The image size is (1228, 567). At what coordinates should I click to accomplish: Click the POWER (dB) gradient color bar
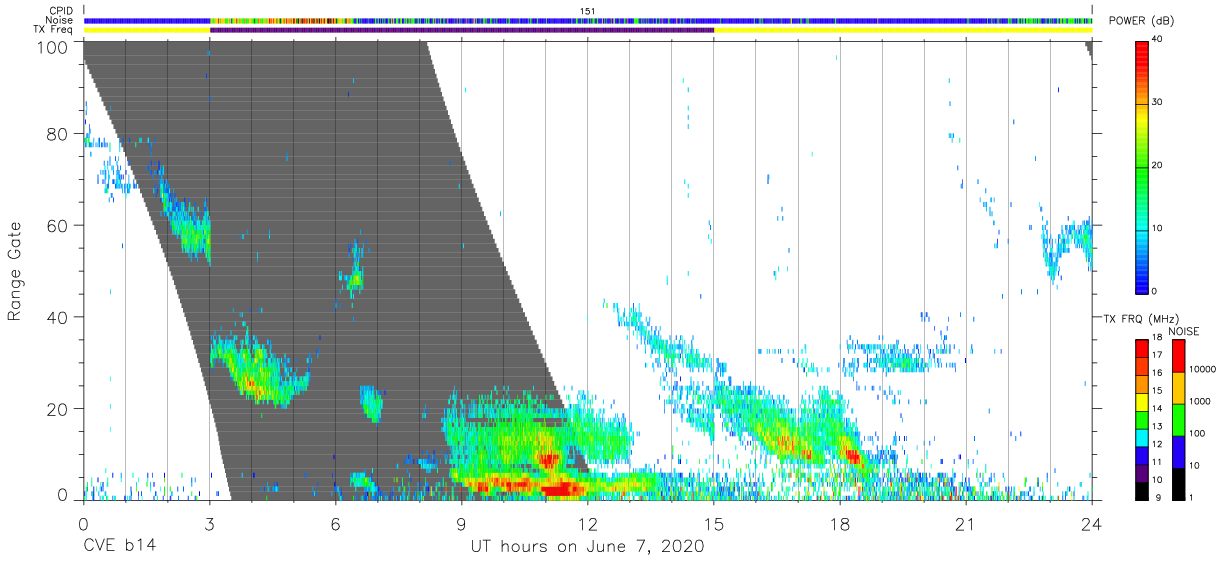pos(1141,166)
